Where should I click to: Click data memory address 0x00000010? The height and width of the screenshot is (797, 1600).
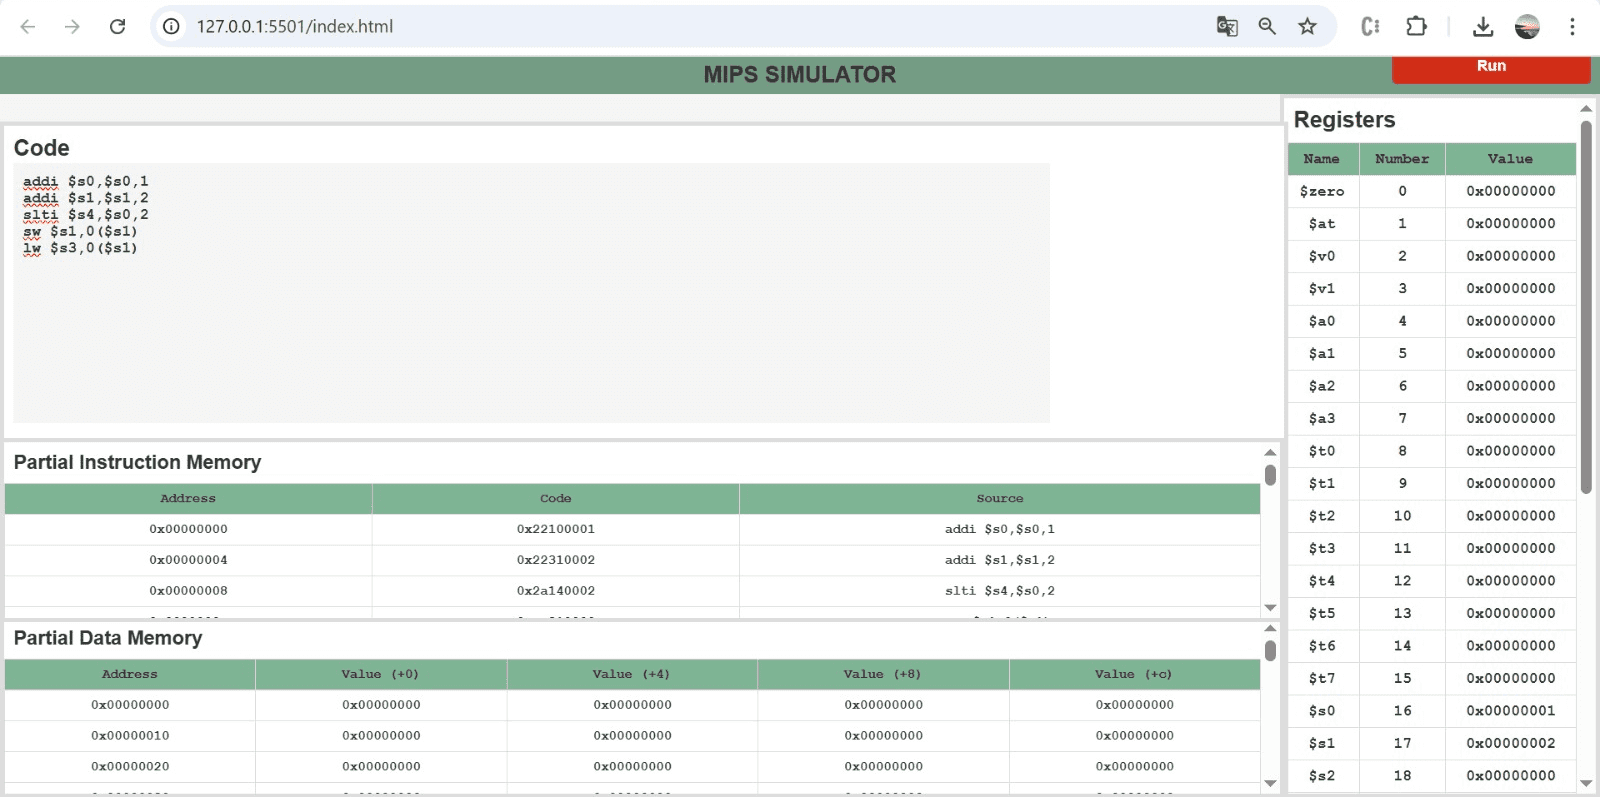point(130,736)
